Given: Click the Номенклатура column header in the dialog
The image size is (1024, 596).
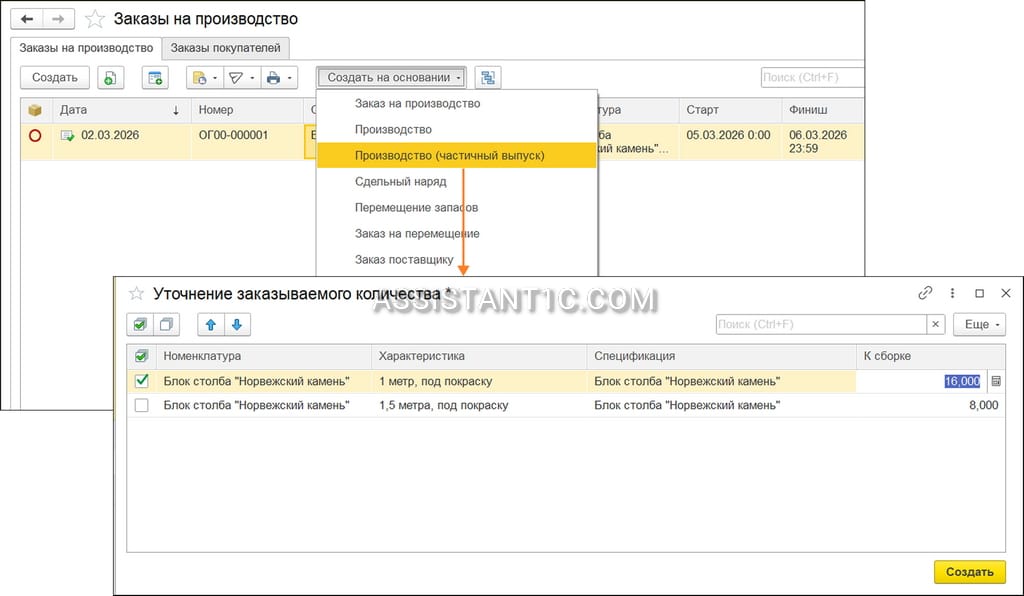Looking at the screenshot, I should click(264, 356).
